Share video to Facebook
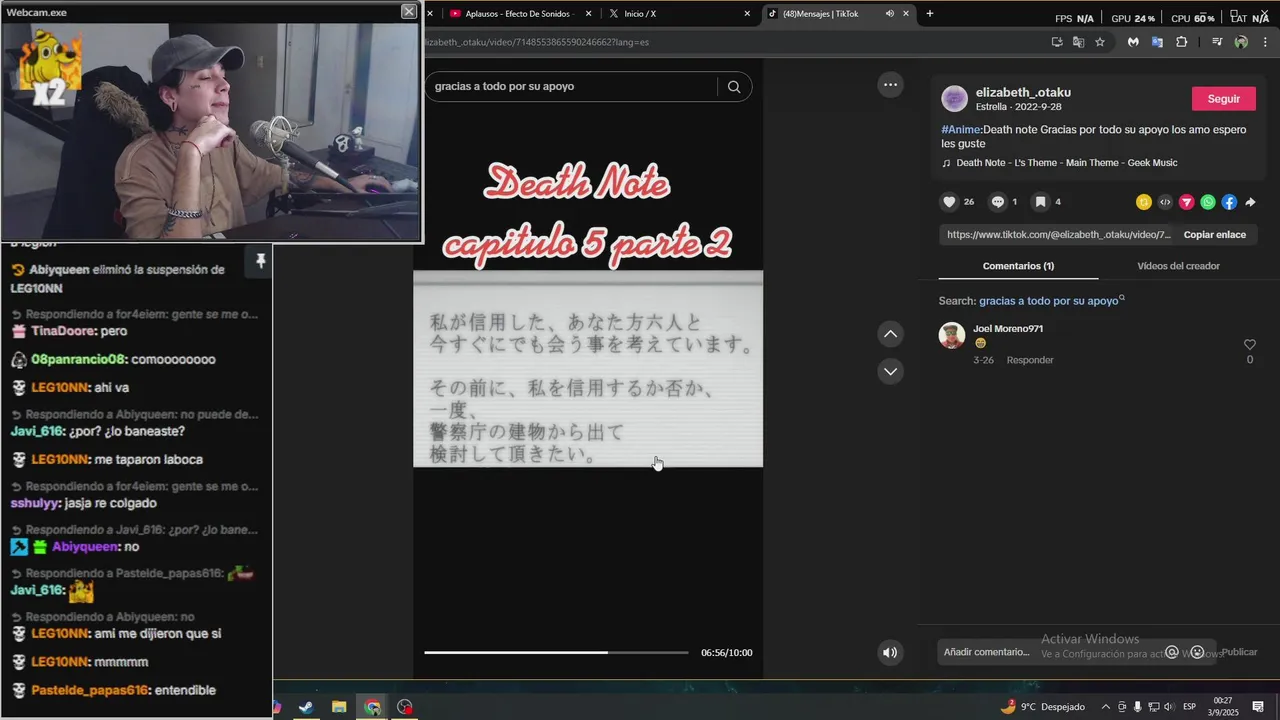 (x=1229, y=202)
